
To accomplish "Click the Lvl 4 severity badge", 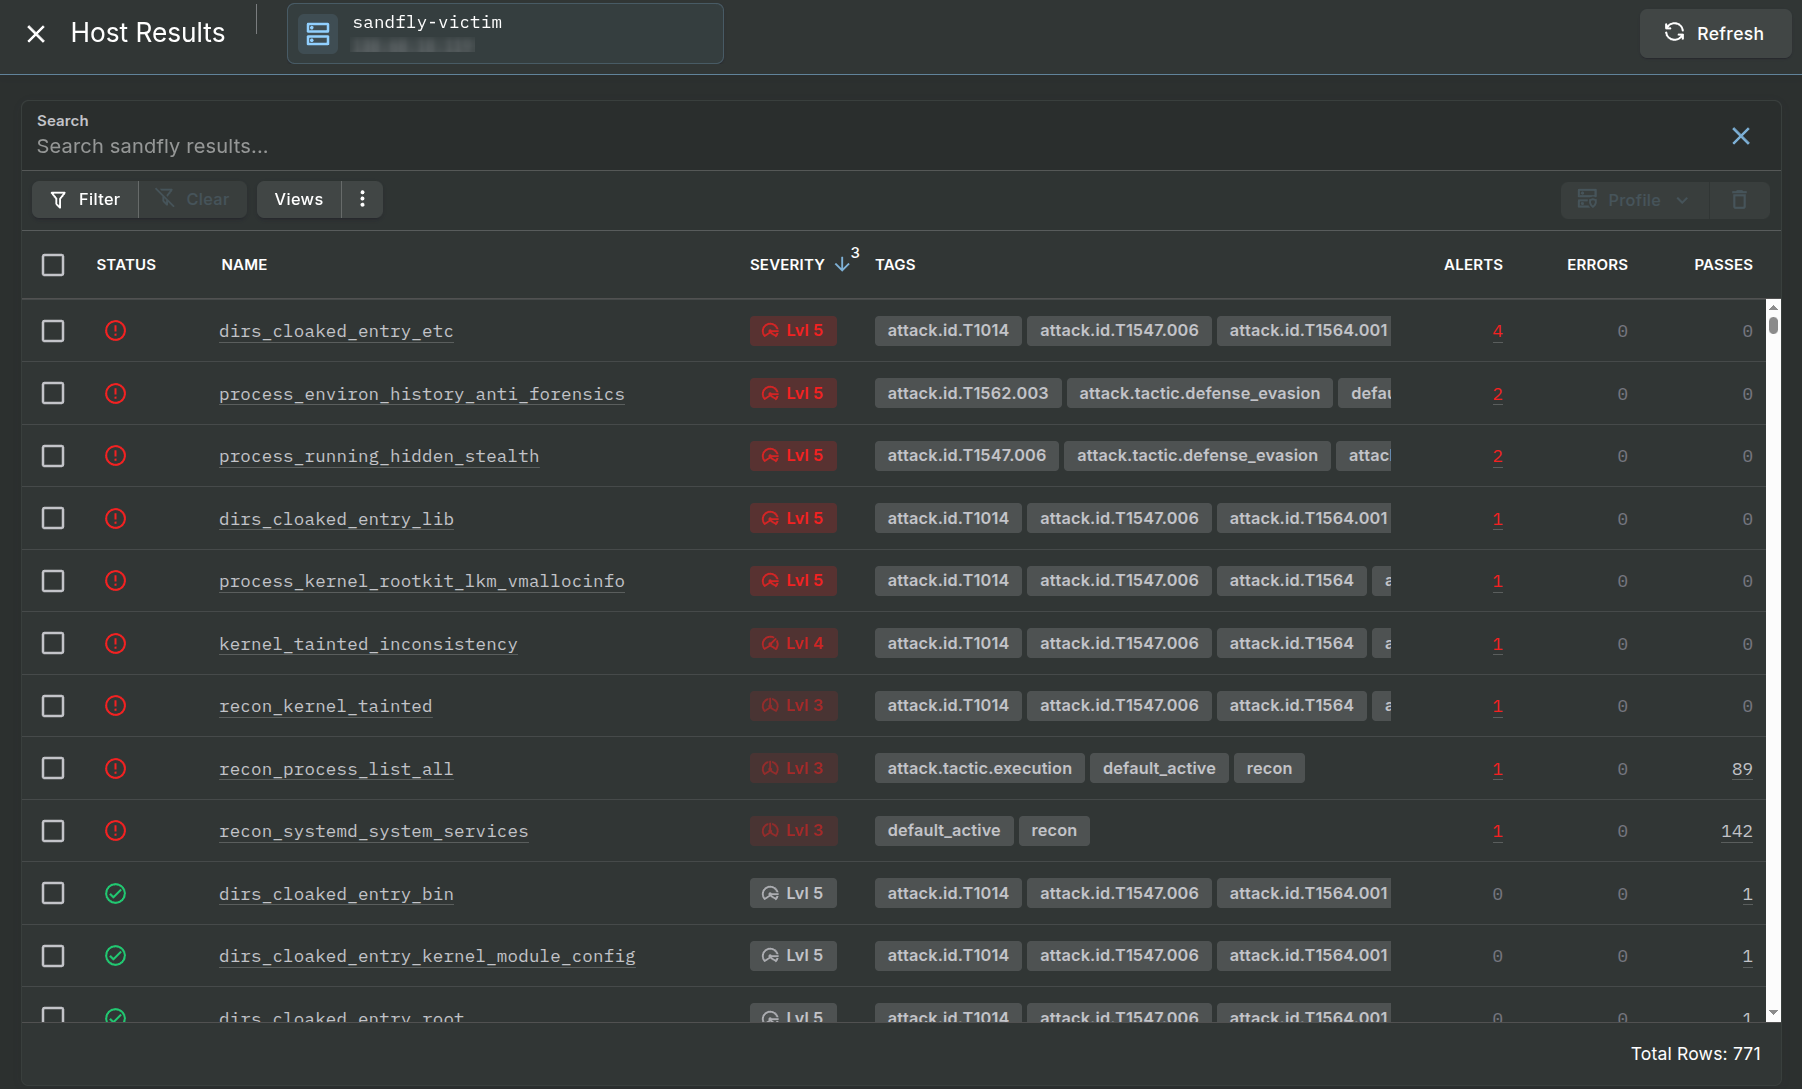I will pyautogui.click(x=793, y=643).
